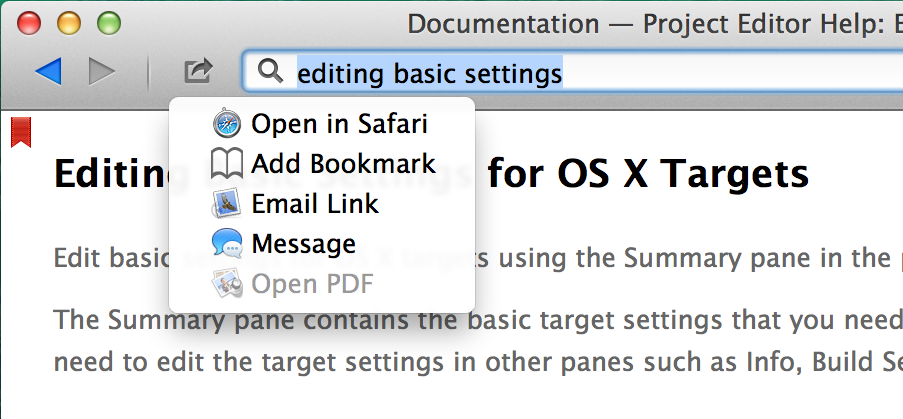Click the magnifying glass search icon
Image resolution: width=903 pixels, height=419 pixels.
click(x=271, y=71)
